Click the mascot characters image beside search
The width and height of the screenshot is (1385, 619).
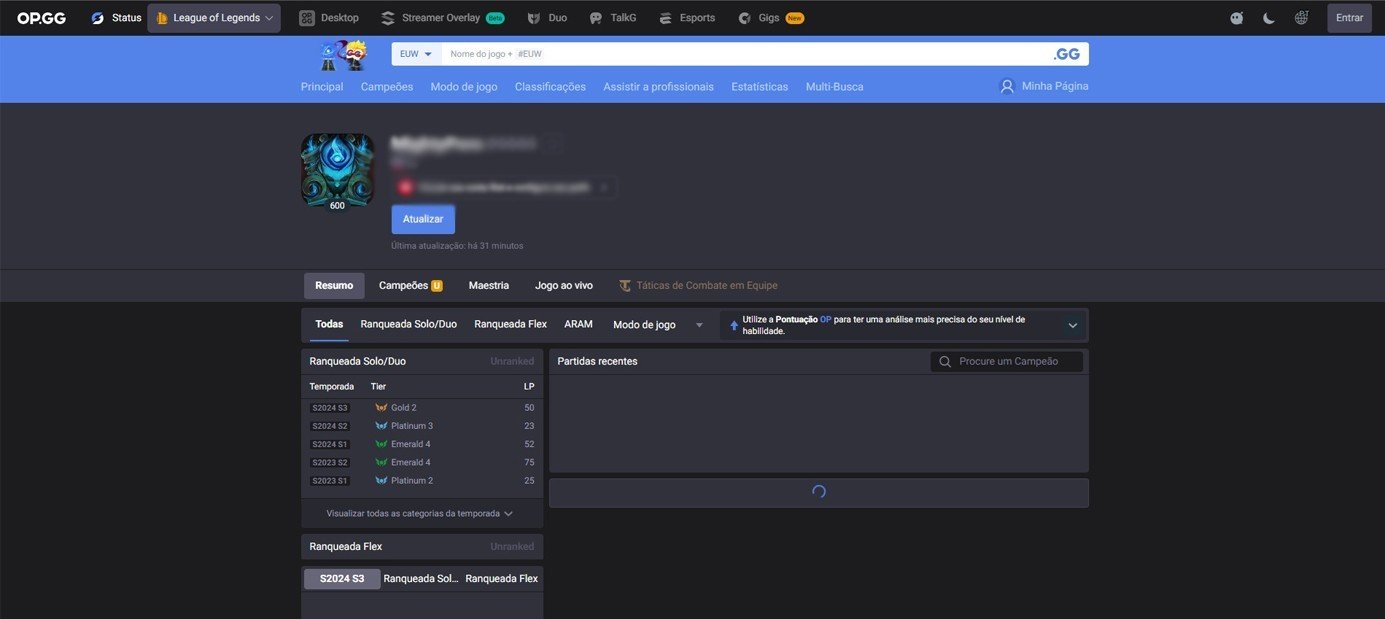[343, 55]
